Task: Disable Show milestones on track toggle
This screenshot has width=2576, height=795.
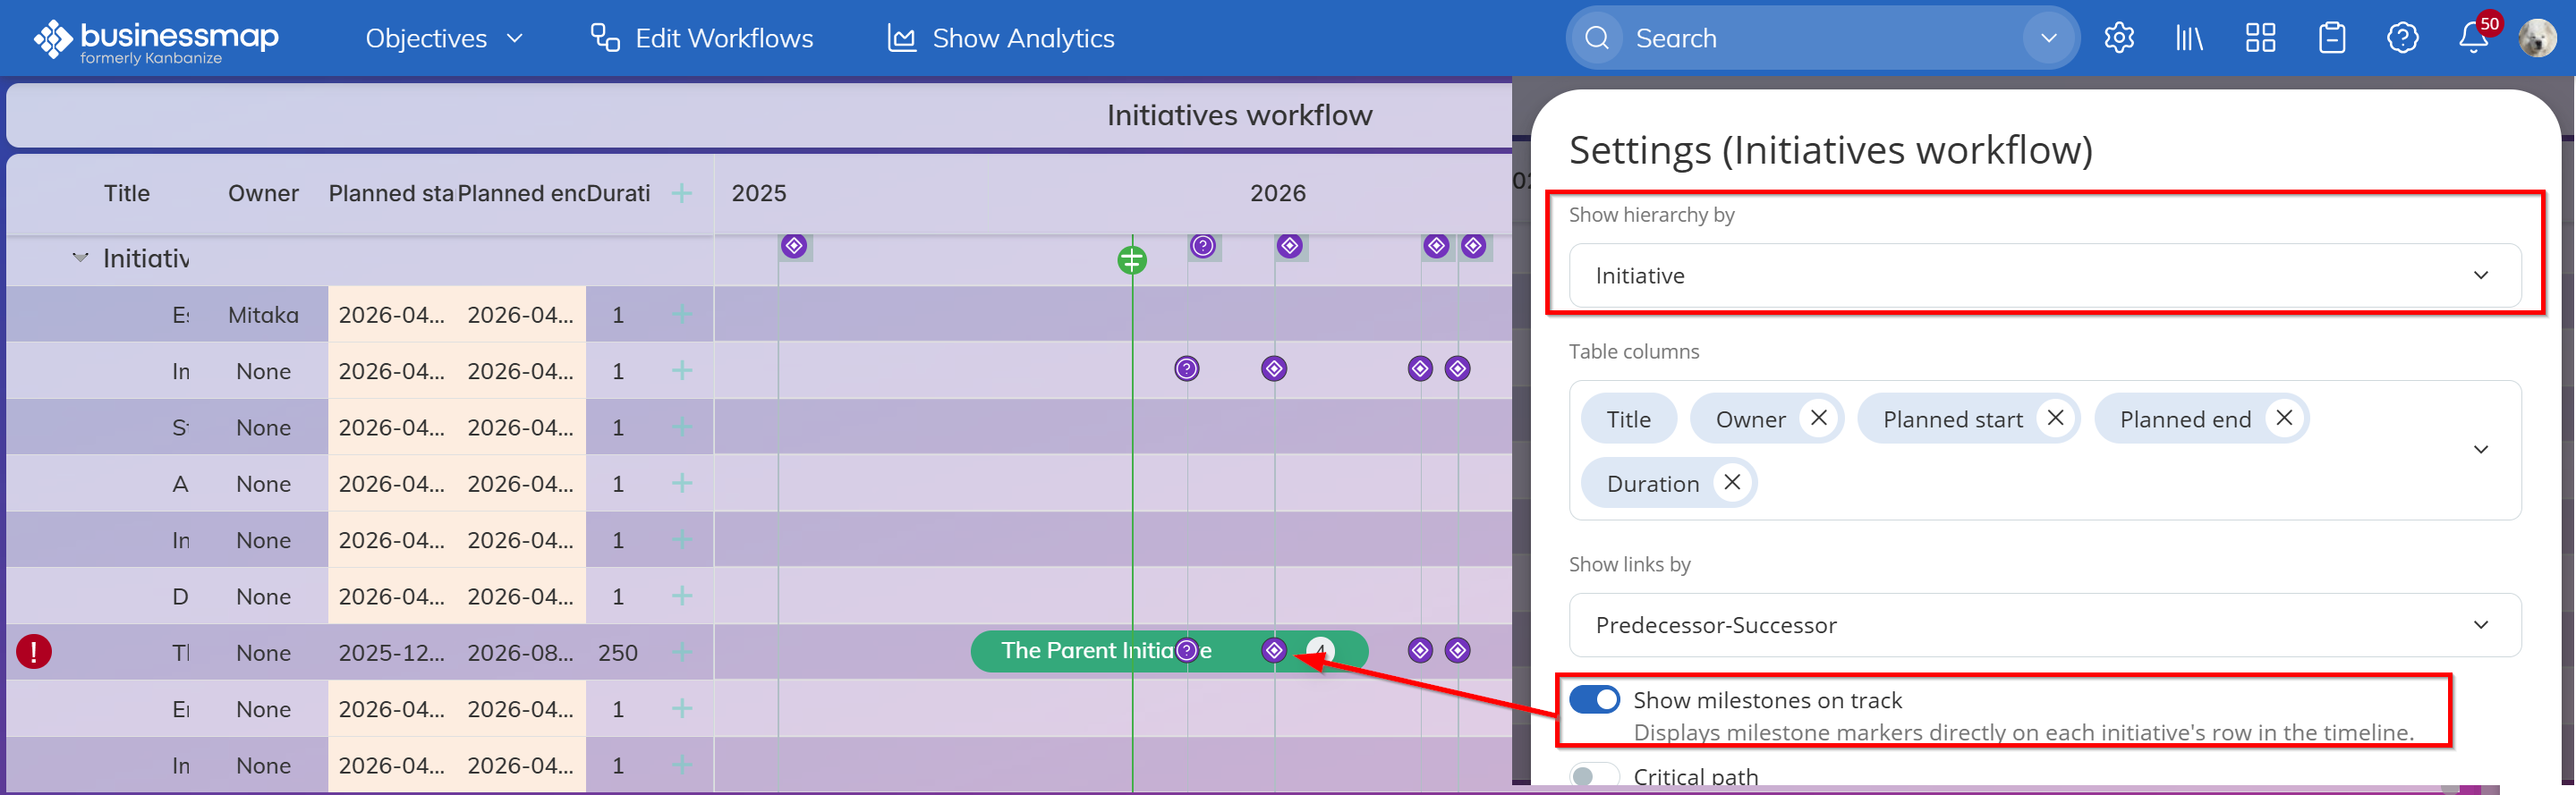Action: [1594, 699]
